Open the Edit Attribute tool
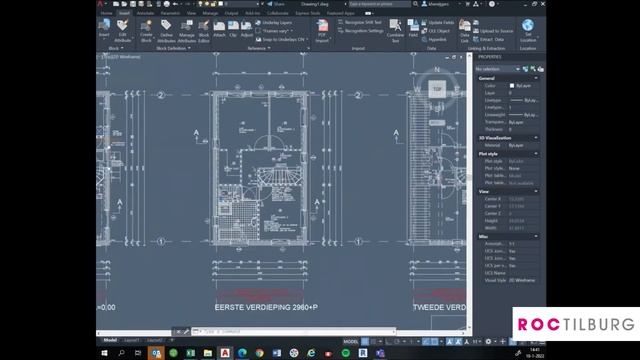The image size is (640, 360). 122,31
